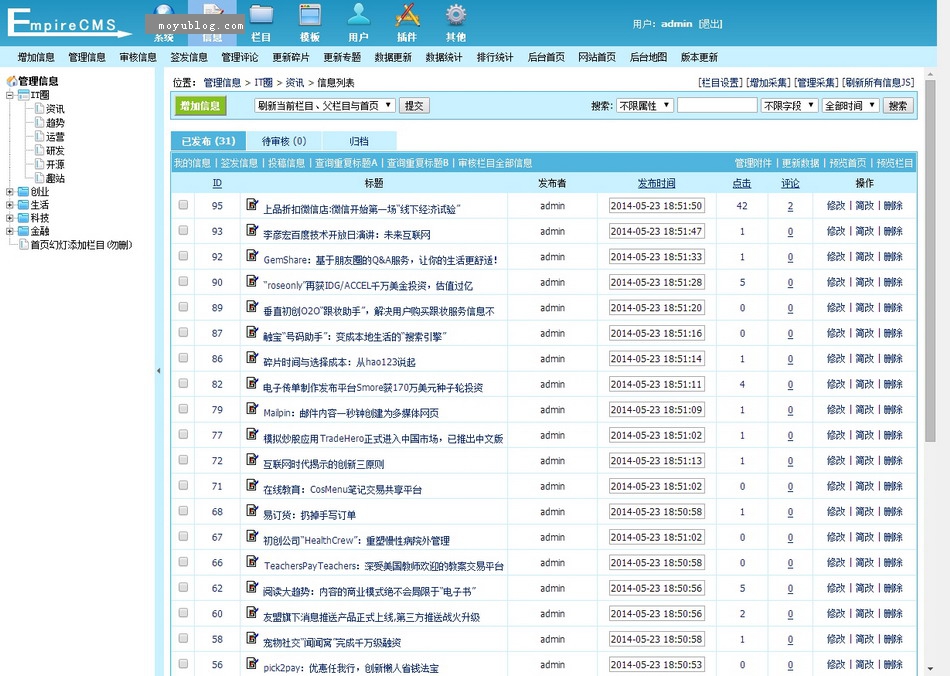
Task: Click the green 增加信息 button
Action: click(x=200, y=105)
